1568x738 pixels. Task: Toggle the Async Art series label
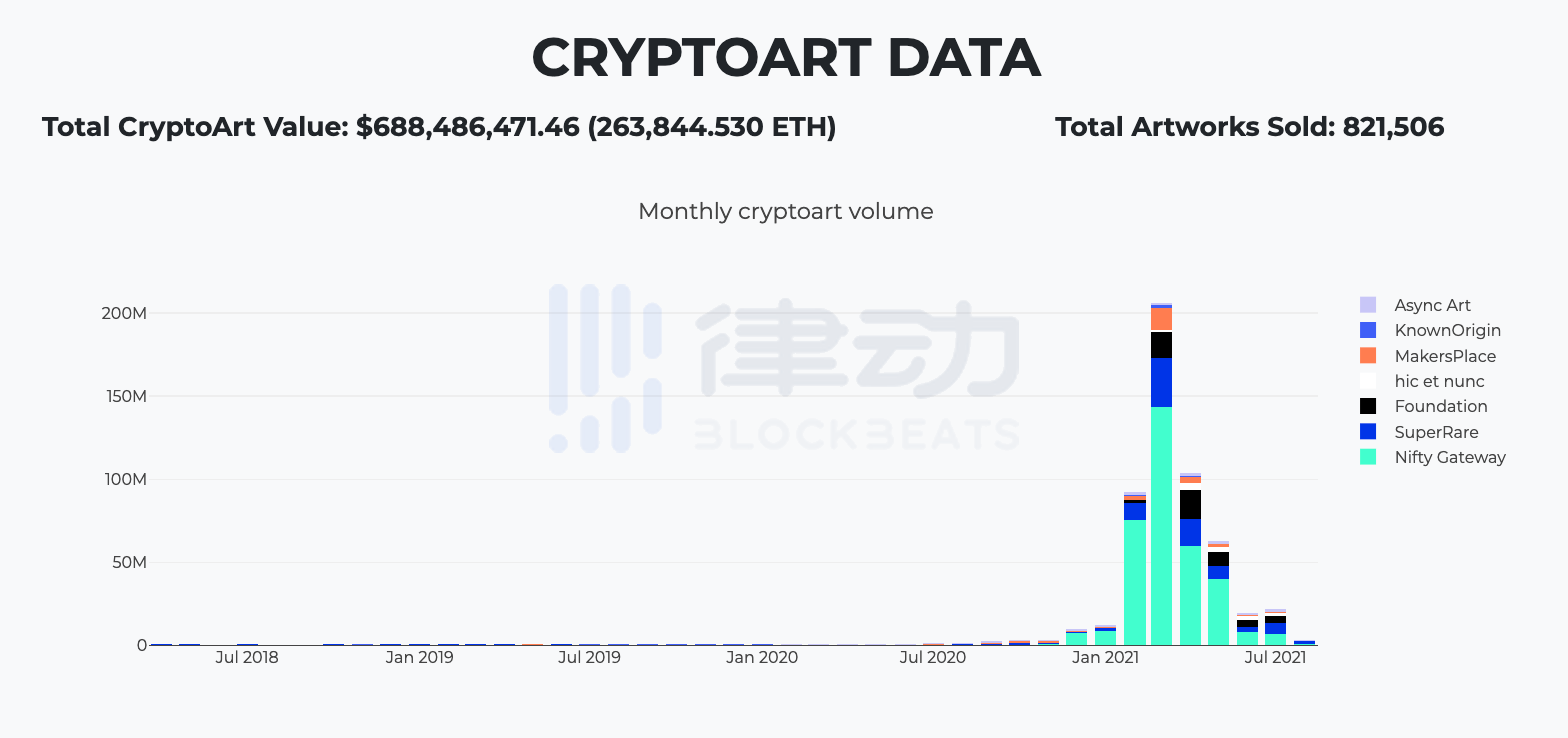click(1432, 305)
